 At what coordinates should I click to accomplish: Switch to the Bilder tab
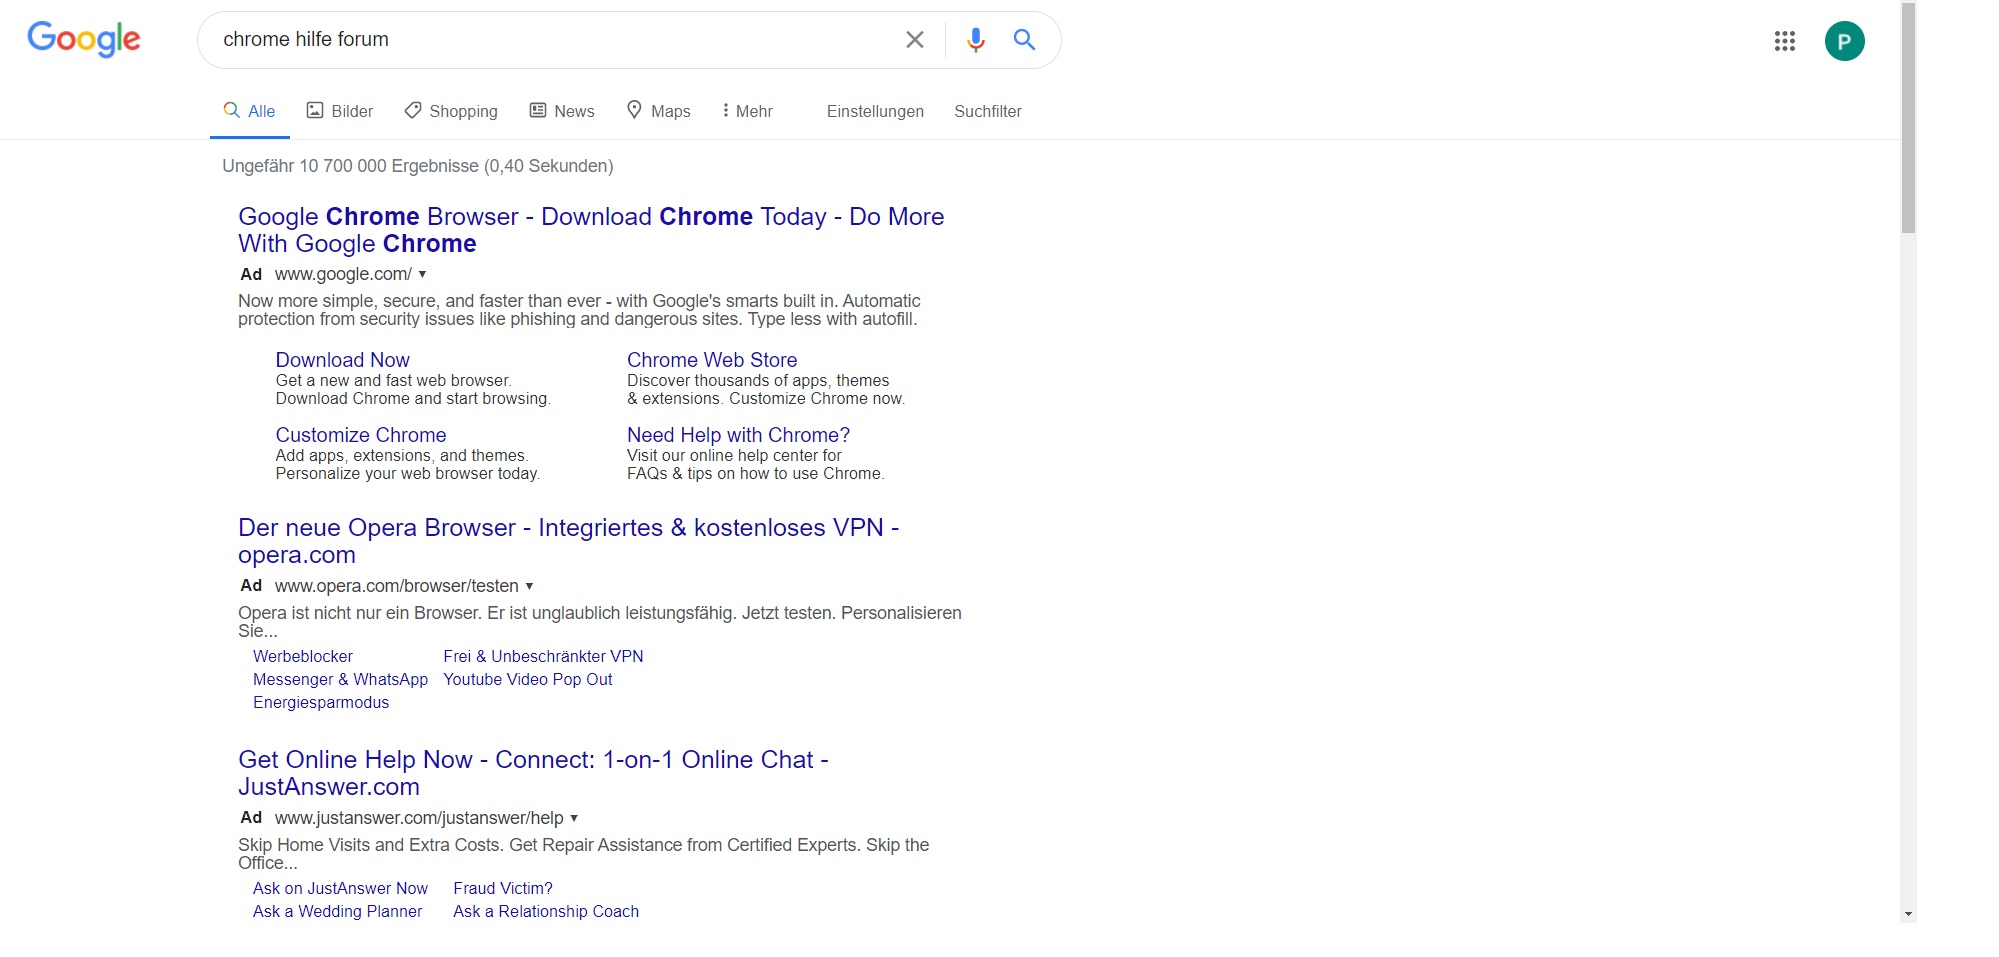tap(339, 111)
